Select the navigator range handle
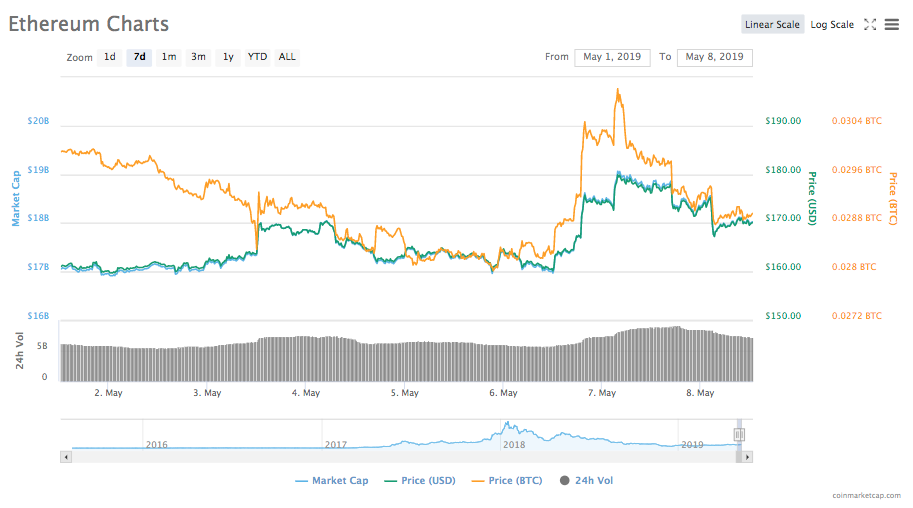The height and width of the screenshot is (508, 913). [x=739, y=435]
